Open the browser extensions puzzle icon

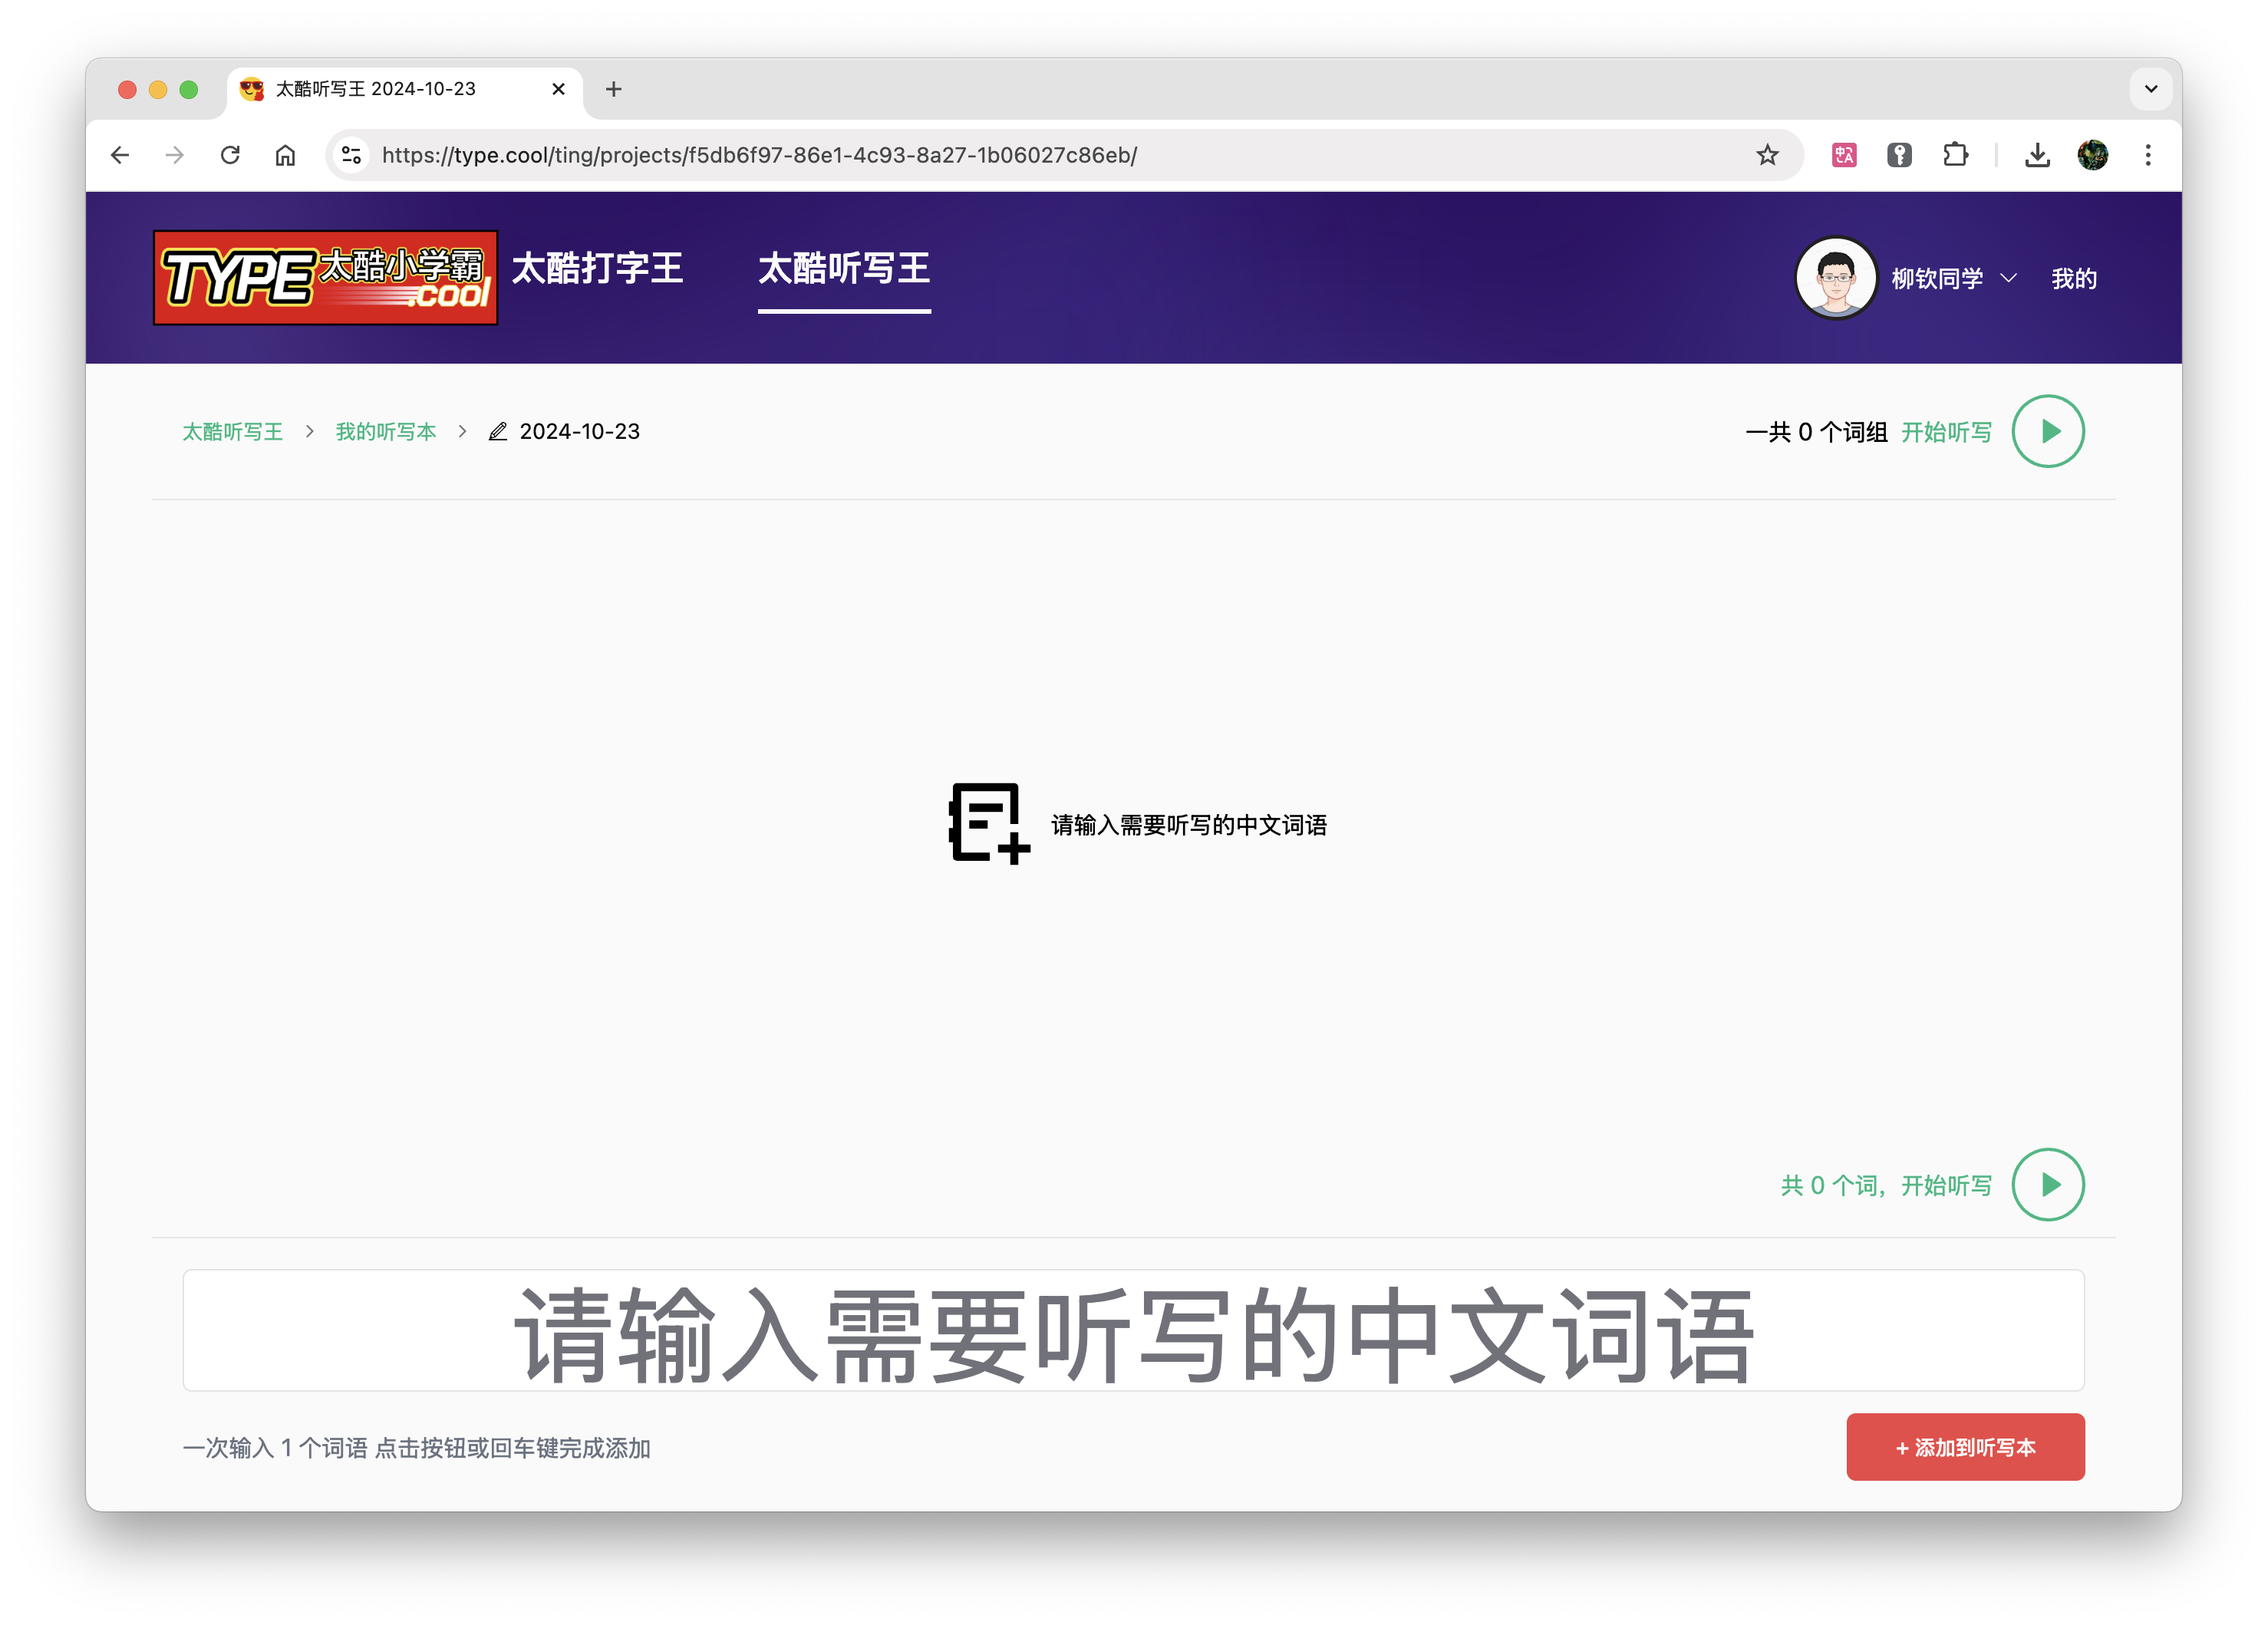(1955, 155)
